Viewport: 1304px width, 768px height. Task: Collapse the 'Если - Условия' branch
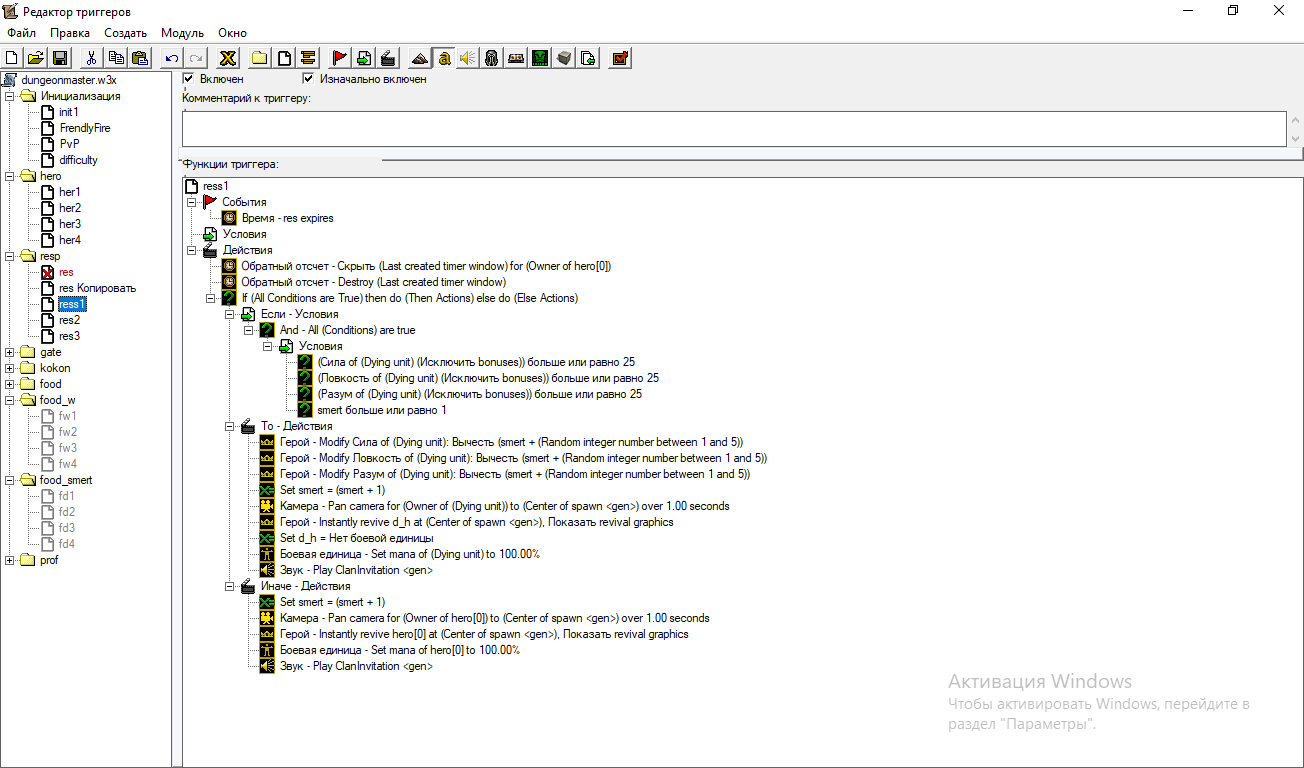[x=230, y=314]
